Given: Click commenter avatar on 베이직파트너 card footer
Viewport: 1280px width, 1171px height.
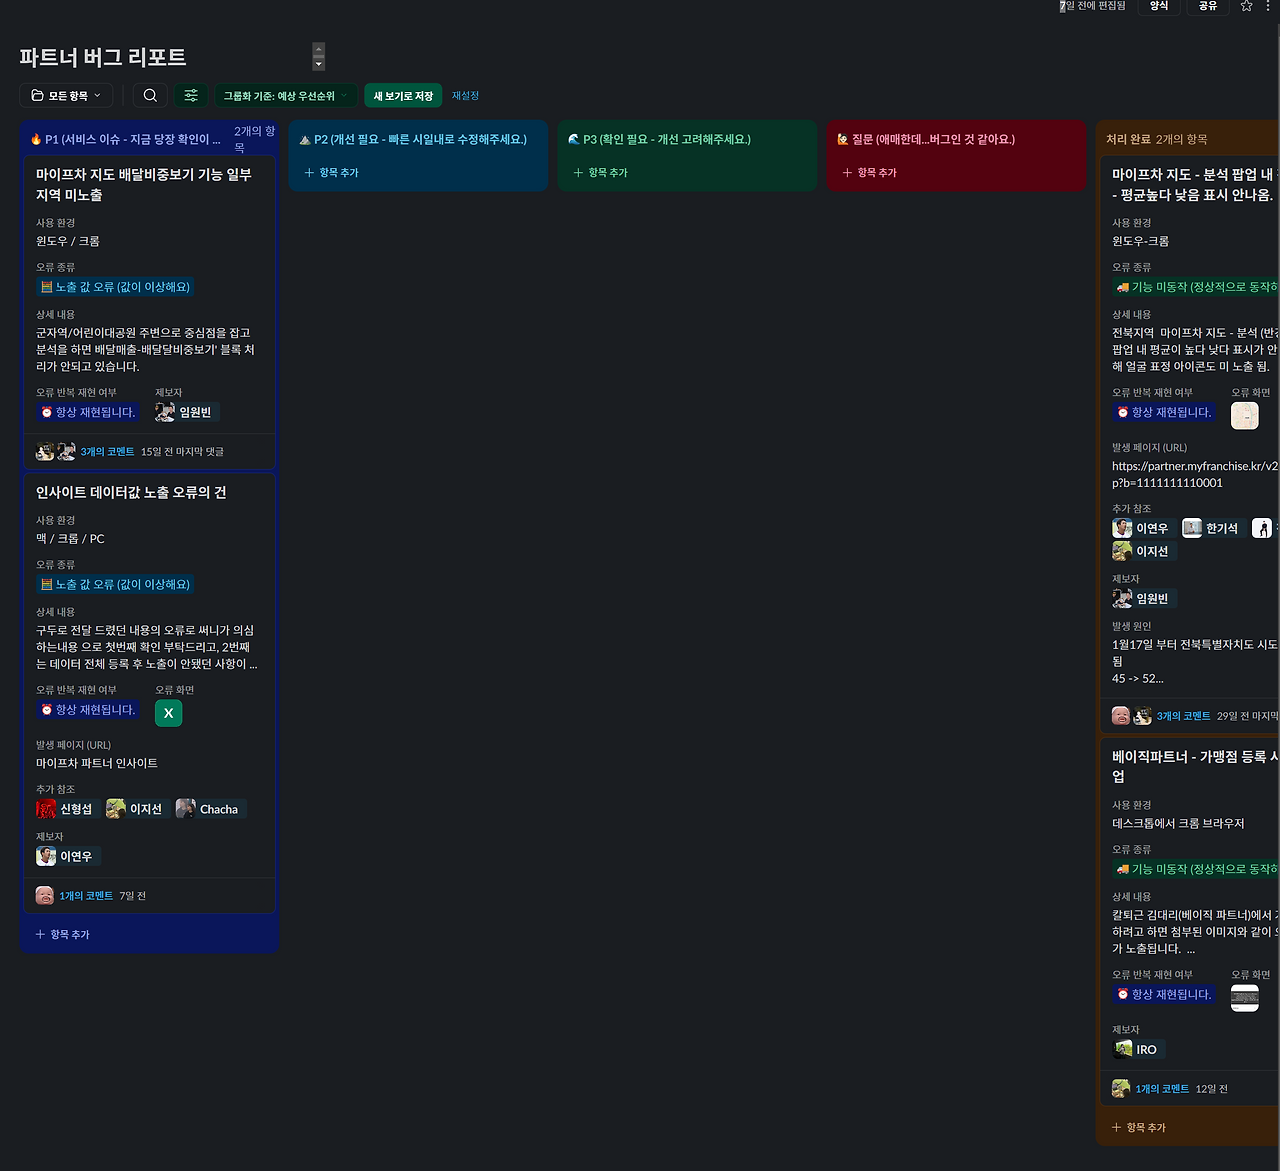Looking at the screenshot, I should coord(1121,1089).
